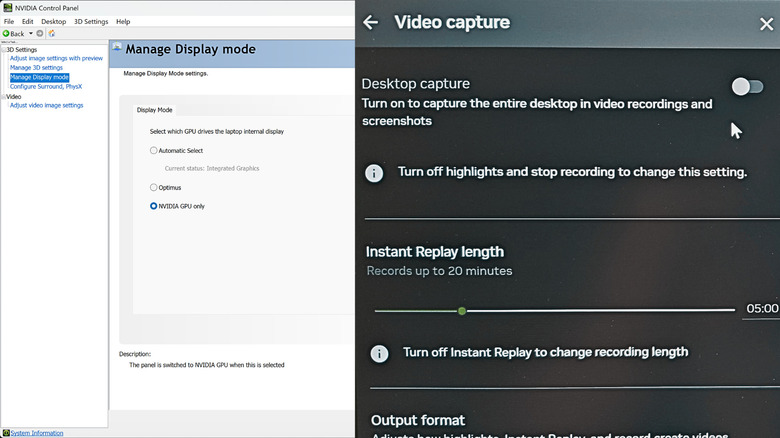Click the 'Records up to 20 minutes' text

click(439, 271)
